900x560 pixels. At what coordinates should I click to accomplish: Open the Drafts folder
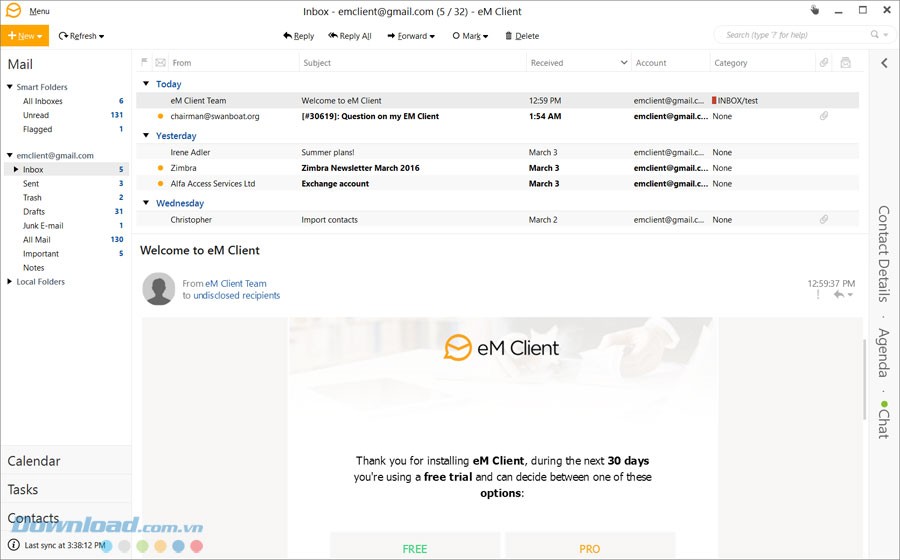(x=34, y=211)
